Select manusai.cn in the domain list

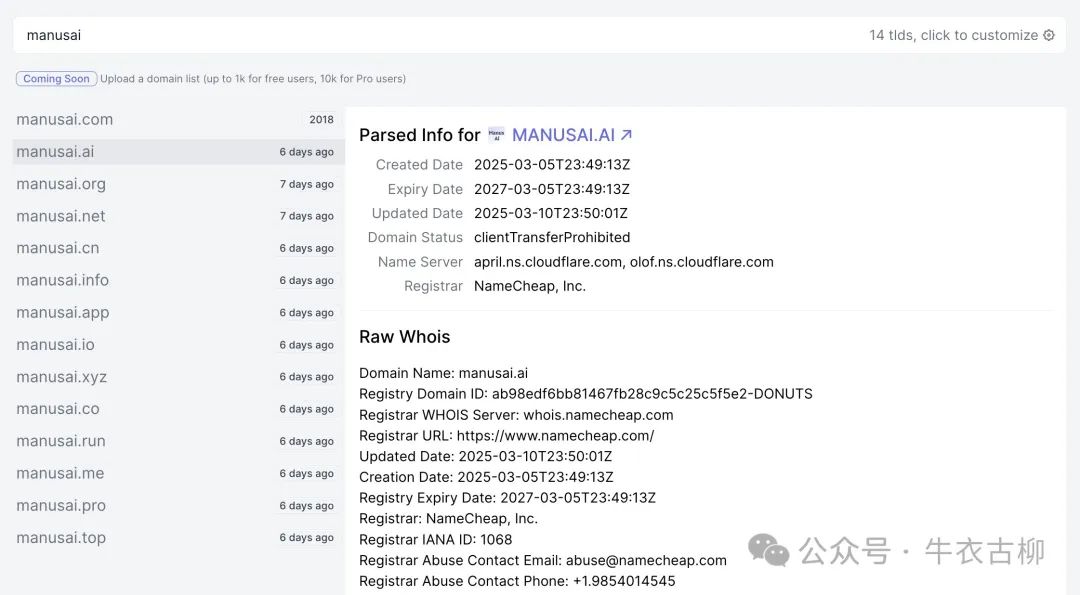tap(178, 248)
